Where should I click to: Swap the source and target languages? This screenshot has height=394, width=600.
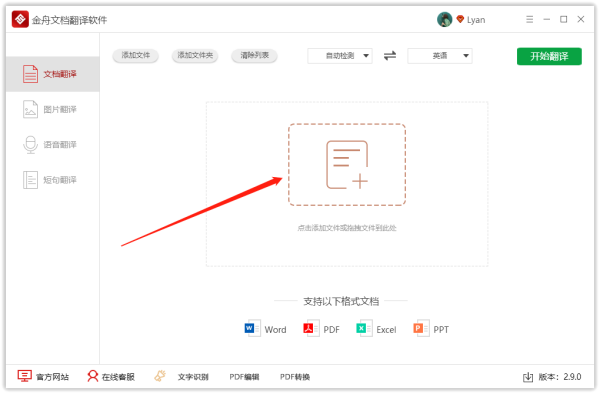point(390,56)
